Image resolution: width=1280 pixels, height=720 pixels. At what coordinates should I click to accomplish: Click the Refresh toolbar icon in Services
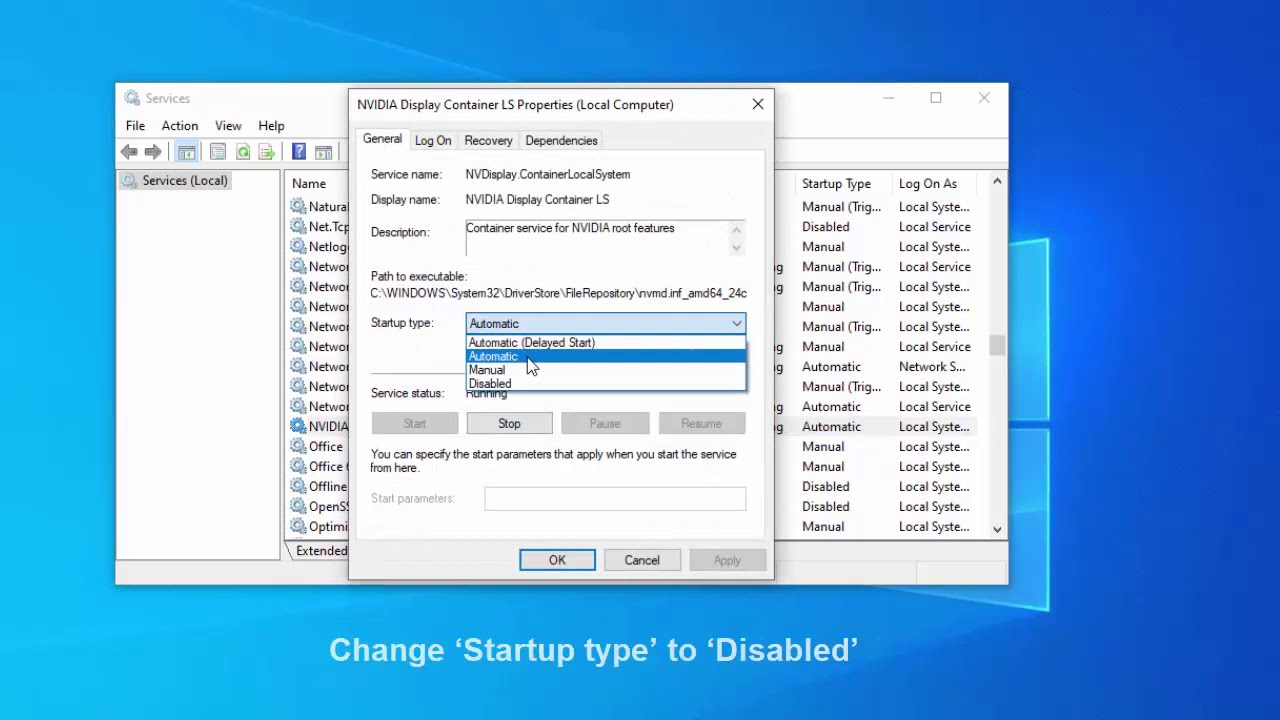click(243, 152)
